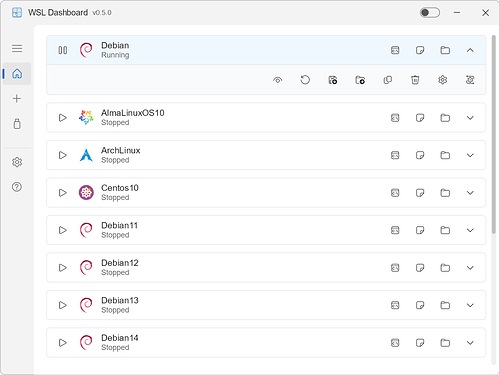
Task: Open terminal for ArchLinux
Action: pos(395,155)
